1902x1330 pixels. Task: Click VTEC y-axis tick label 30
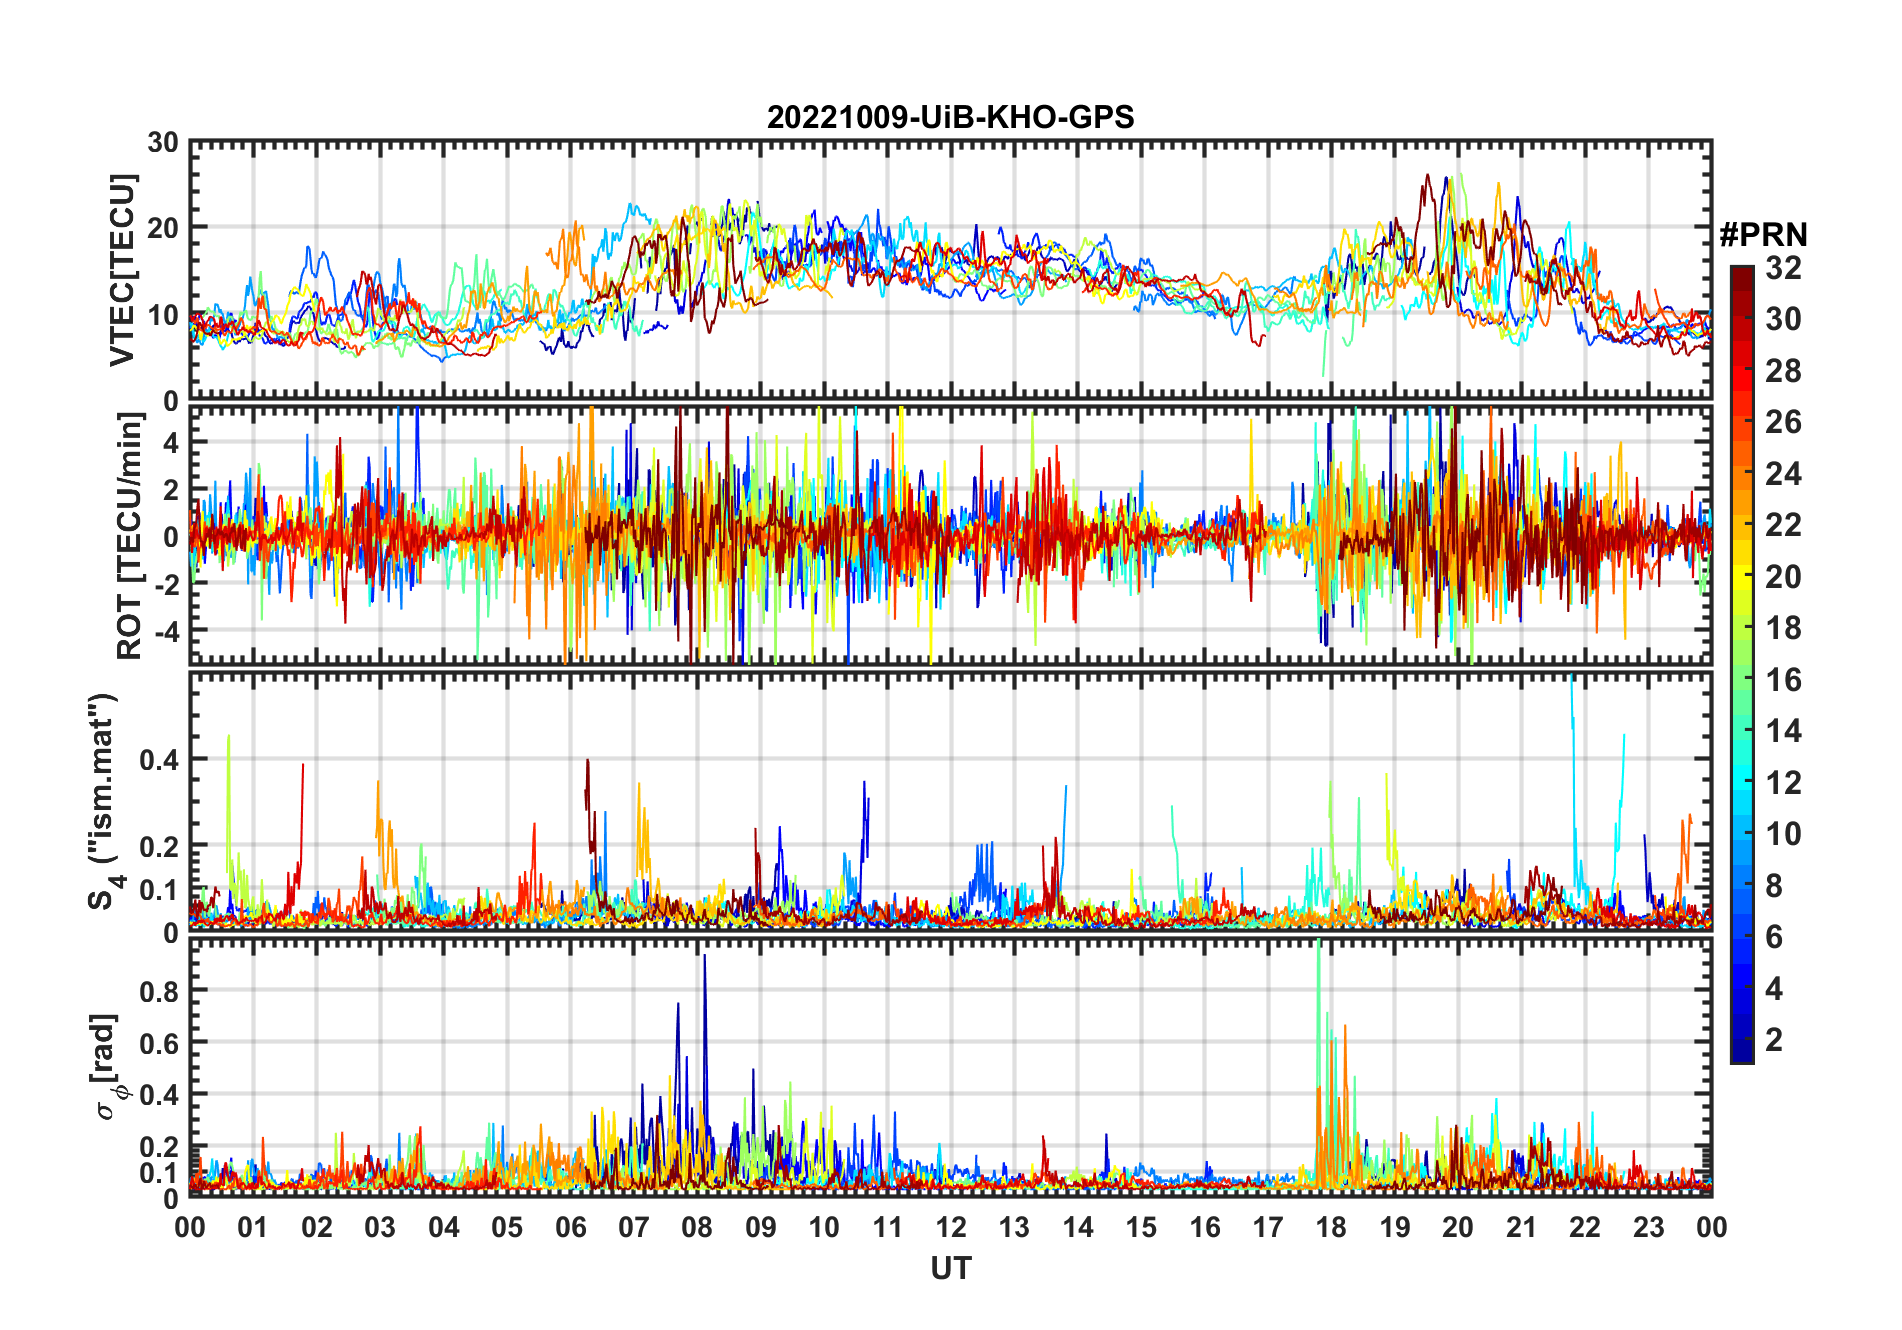[x=163, y=143]
